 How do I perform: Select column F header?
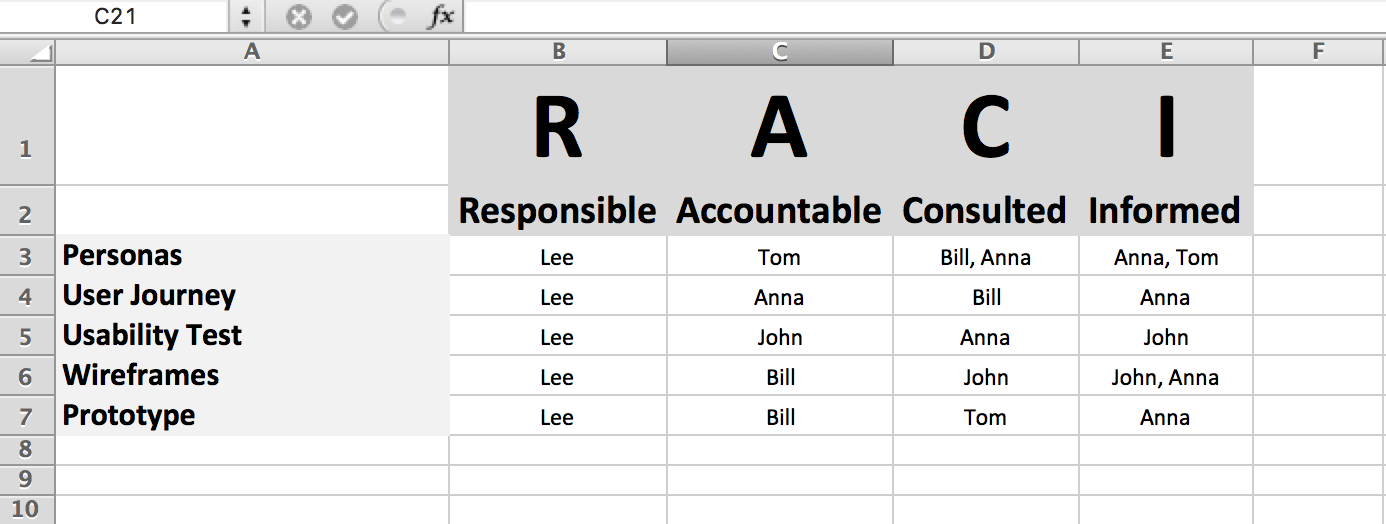(x=1318, y=52)
